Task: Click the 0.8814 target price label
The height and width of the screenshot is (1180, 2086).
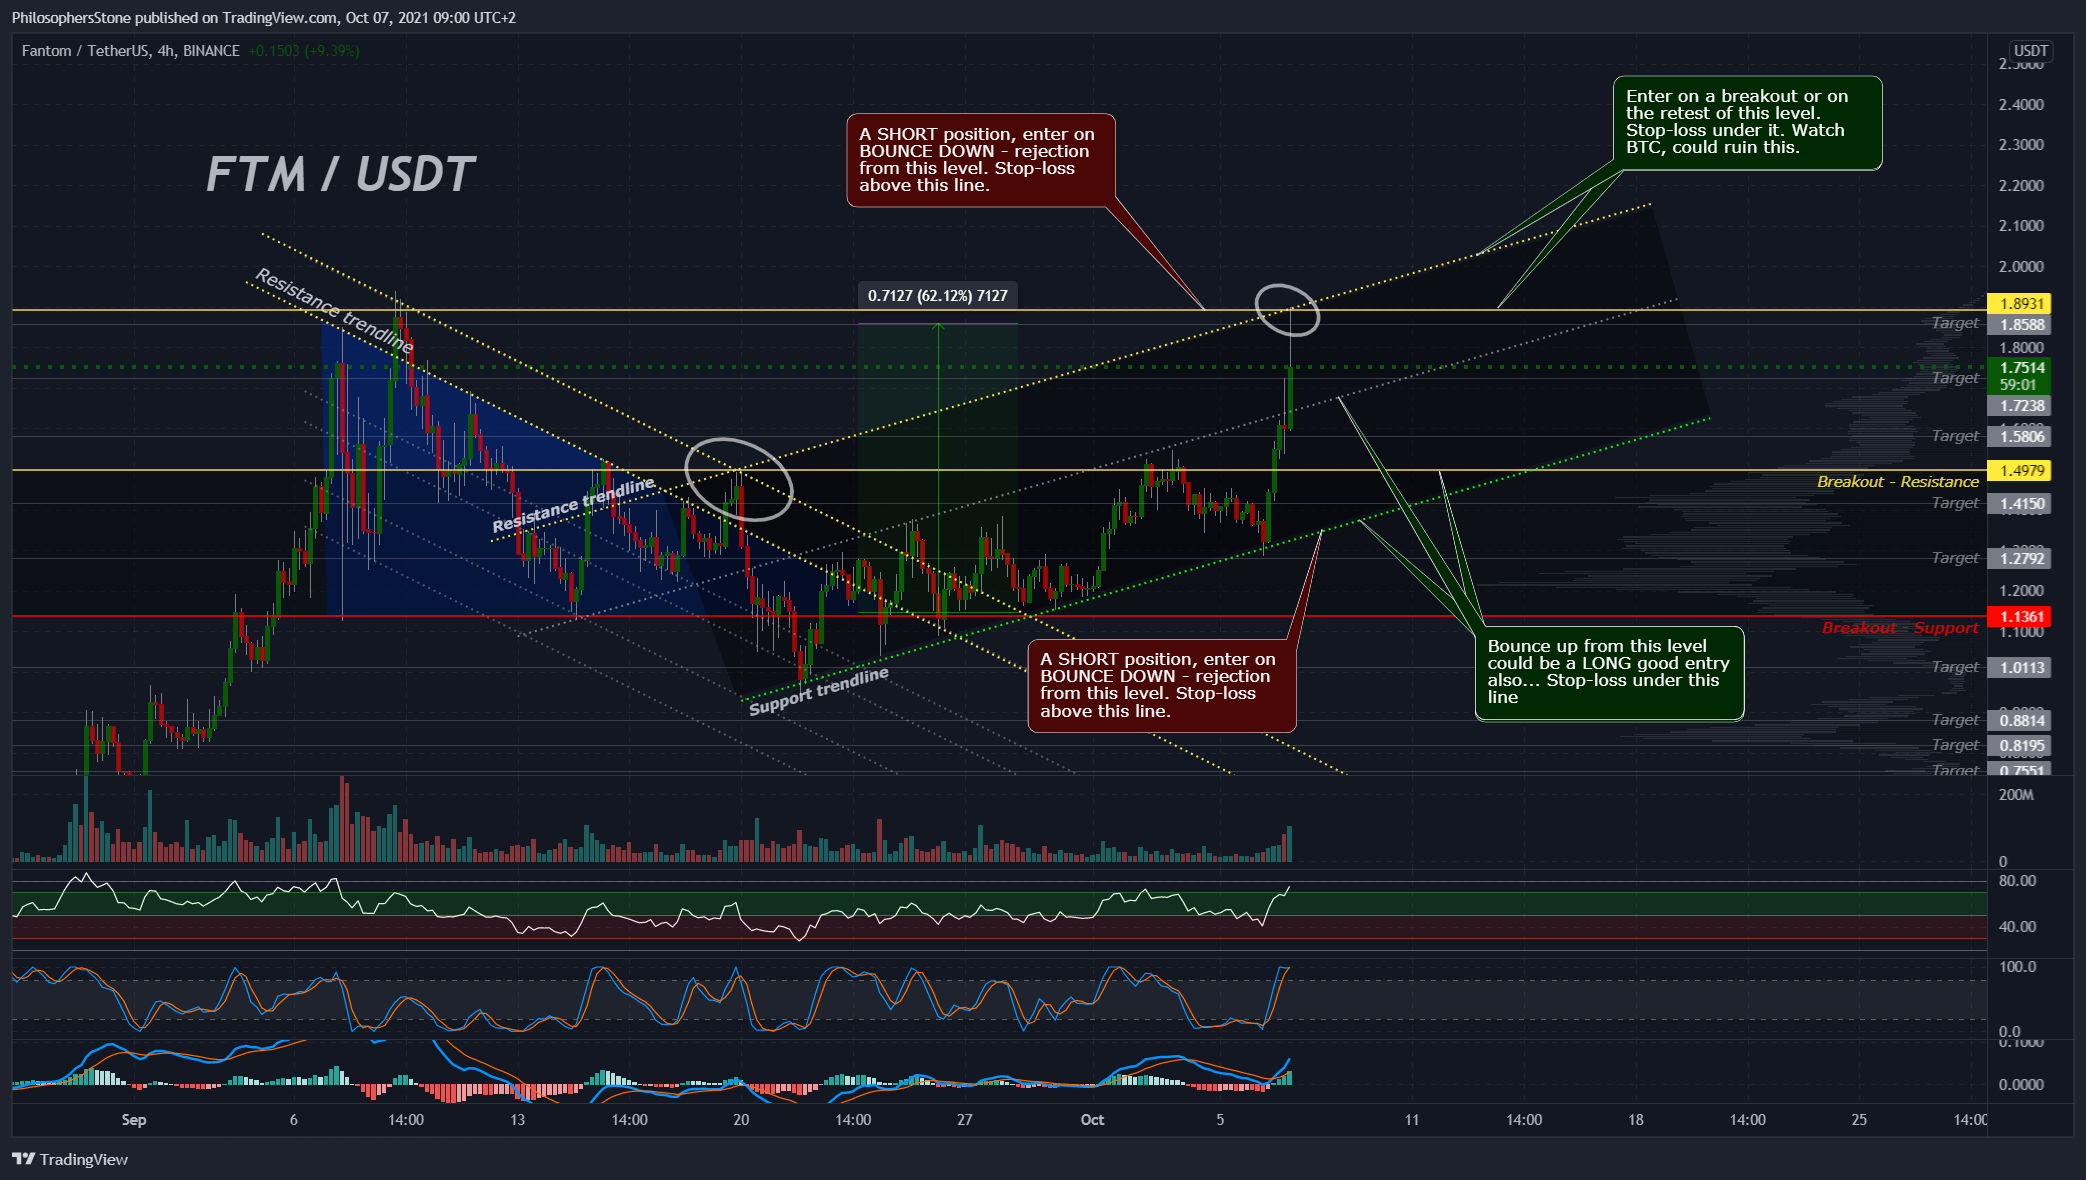Action: point(2019,720)
